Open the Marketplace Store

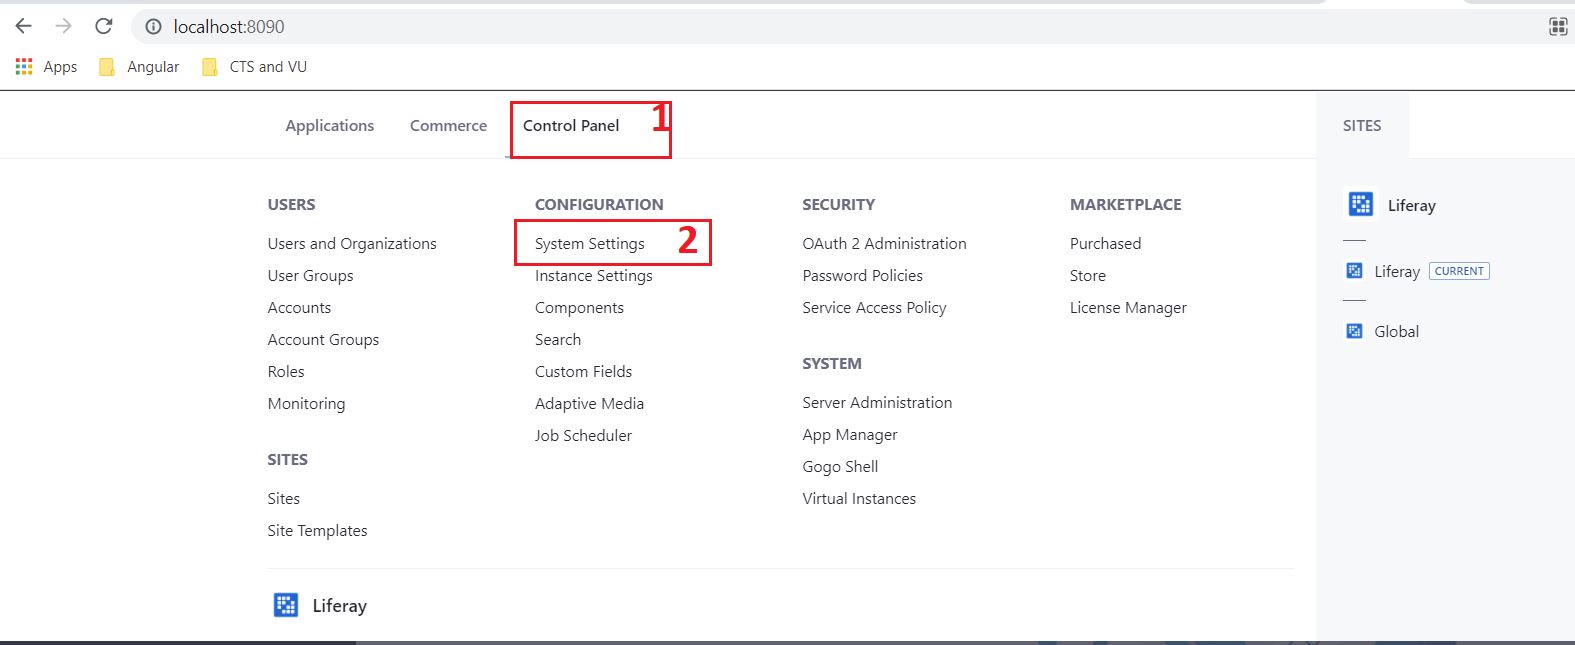point(1088,276)
